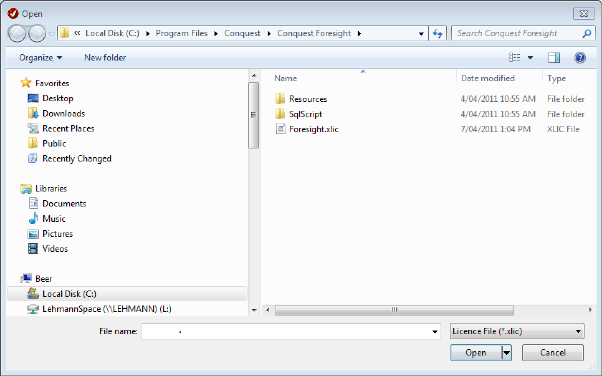Click the magnifier search icon

587,33
